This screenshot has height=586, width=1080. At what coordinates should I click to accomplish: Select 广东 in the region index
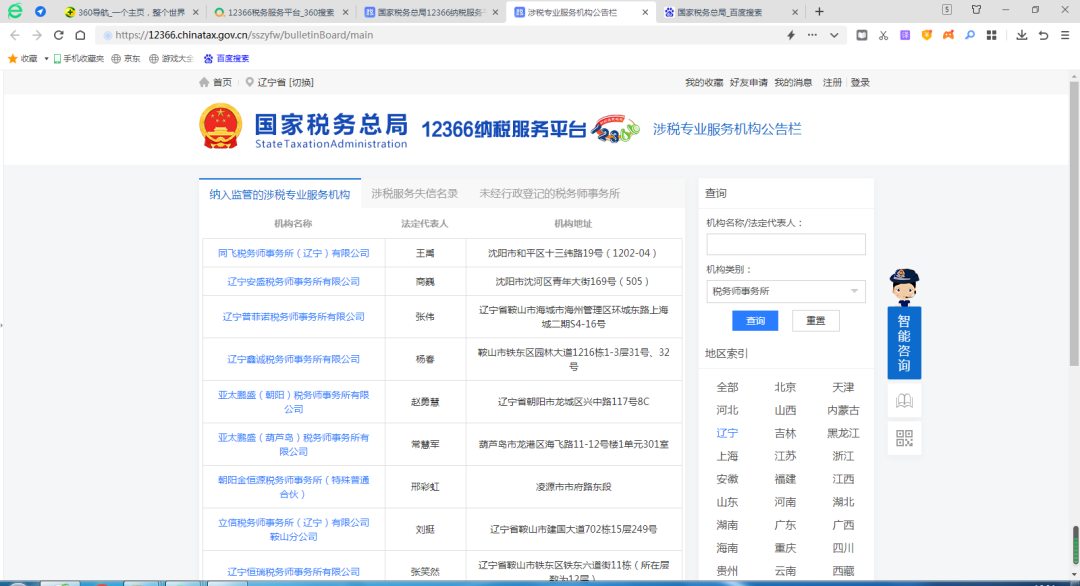pos(785,525)
